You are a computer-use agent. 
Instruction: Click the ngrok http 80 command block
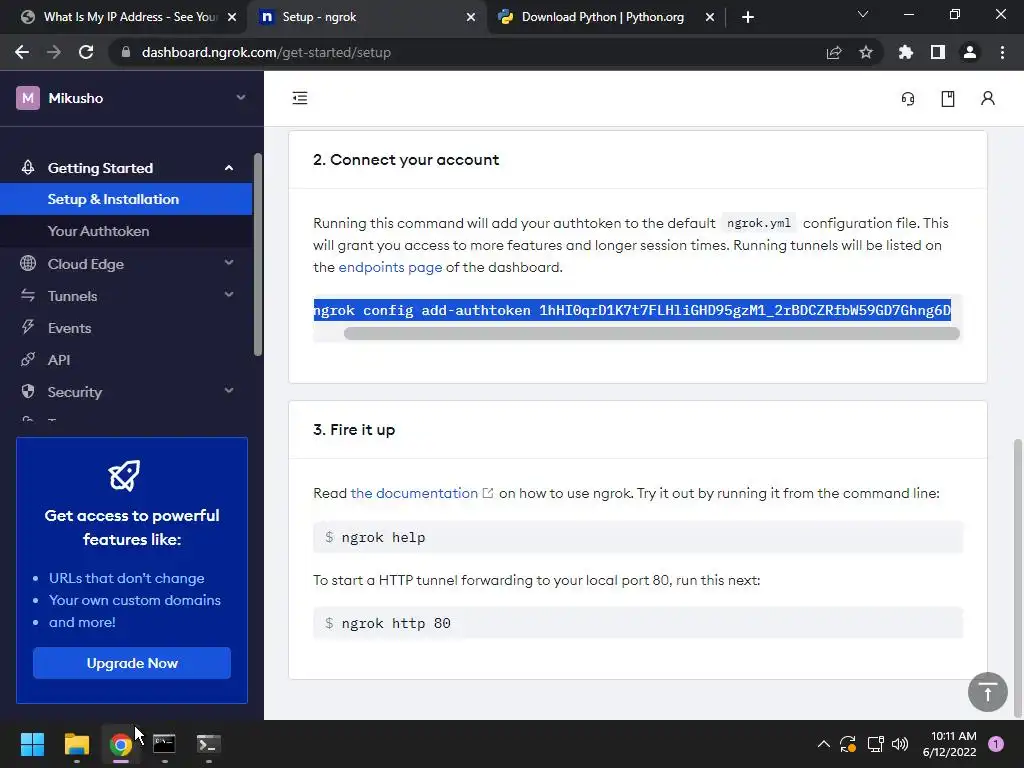click(638, 623)
